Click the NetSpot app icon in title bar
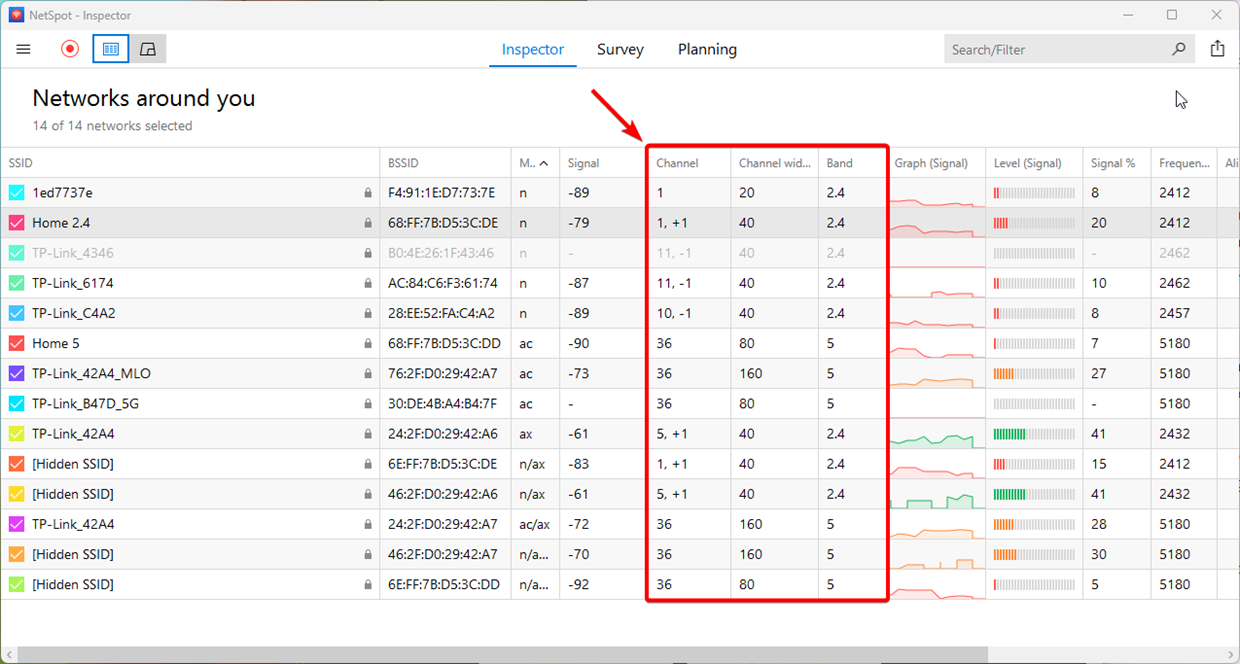The image size is (1240, 664). click(x=16, y=16)
